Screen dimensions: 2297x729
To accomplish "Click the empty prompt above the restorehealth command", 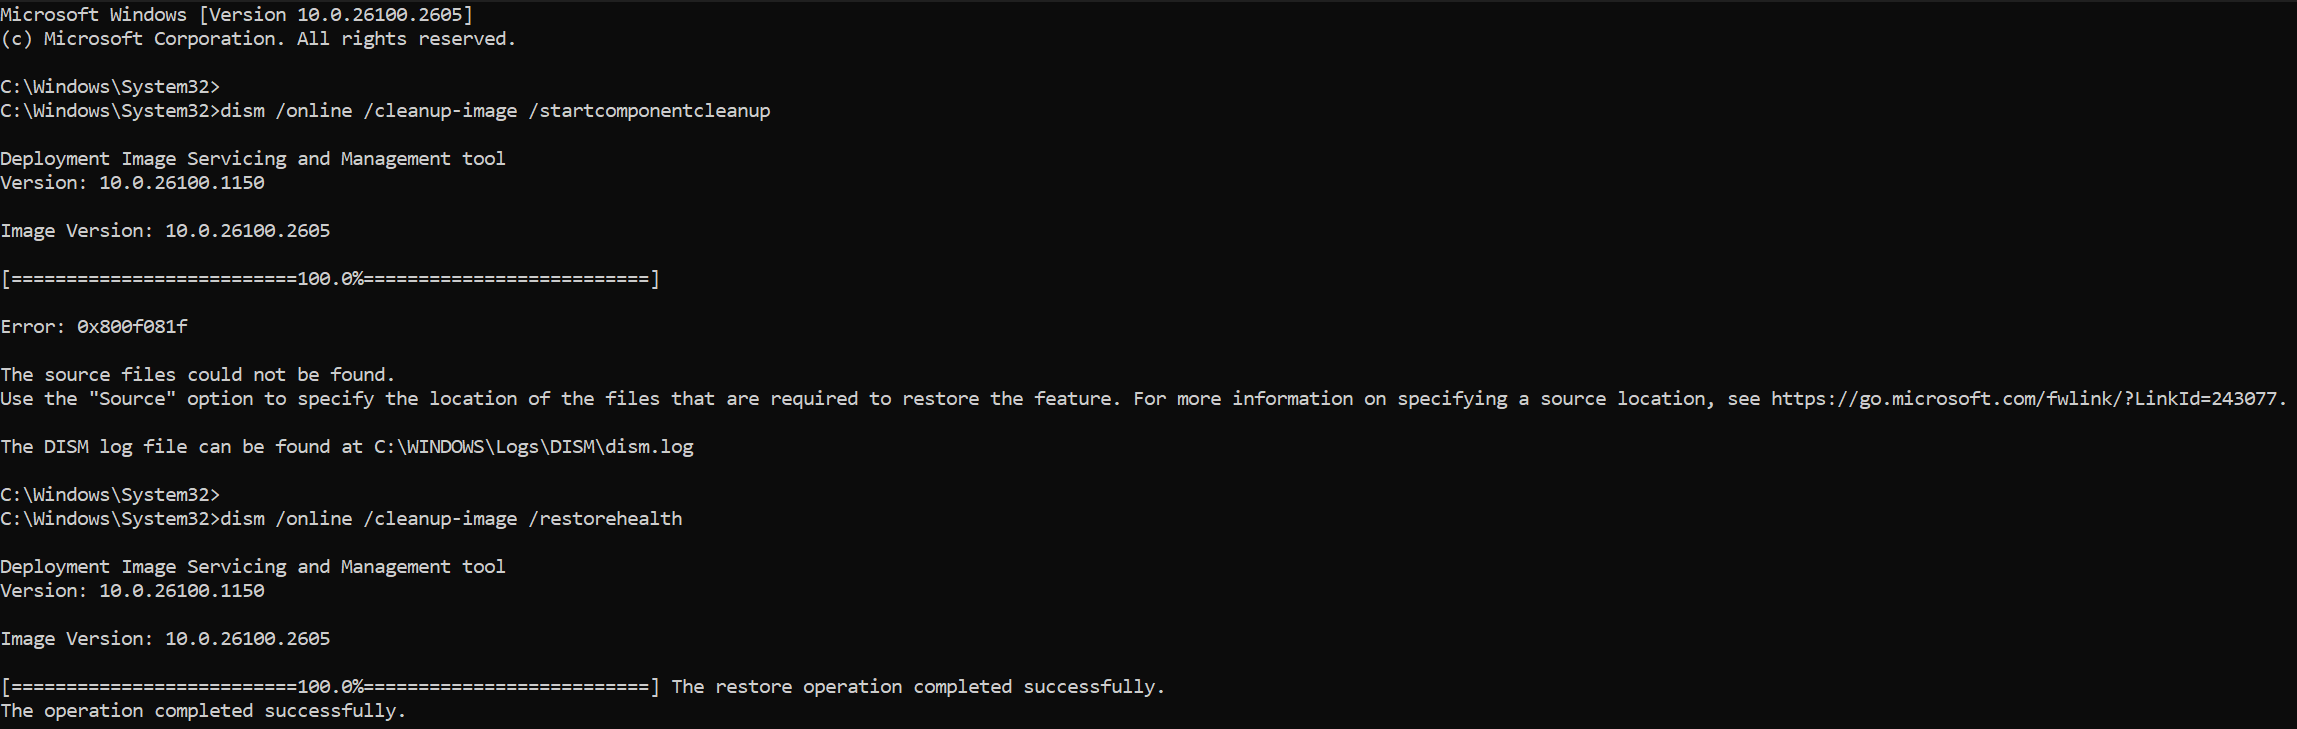I will click(110, 495).
